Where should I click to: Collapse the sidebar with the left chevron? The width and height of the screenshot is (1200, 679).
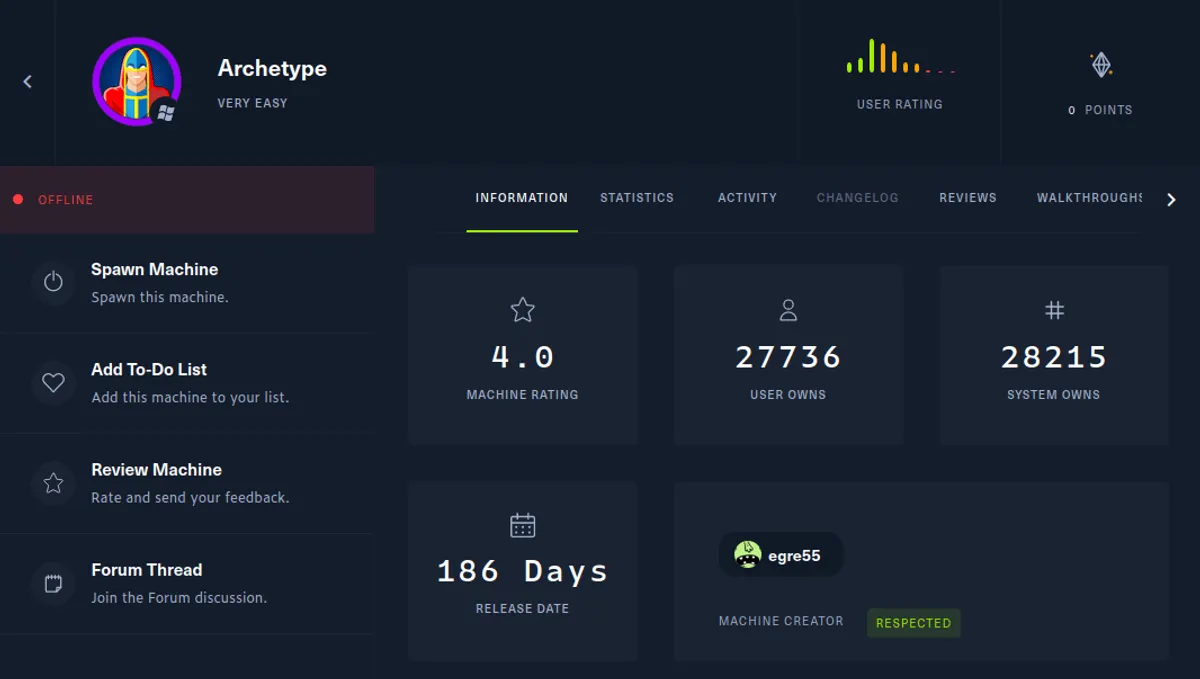pos(27,81)
